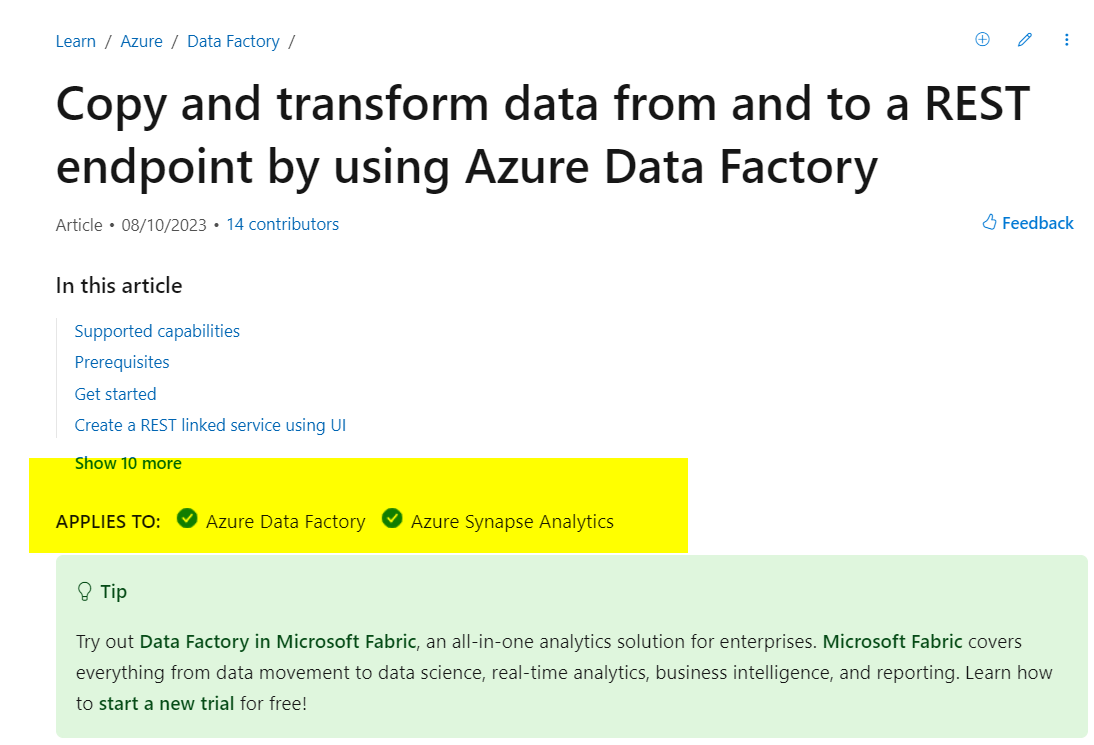Open the More actions ellipsis menu

[x=1067, y=39]
